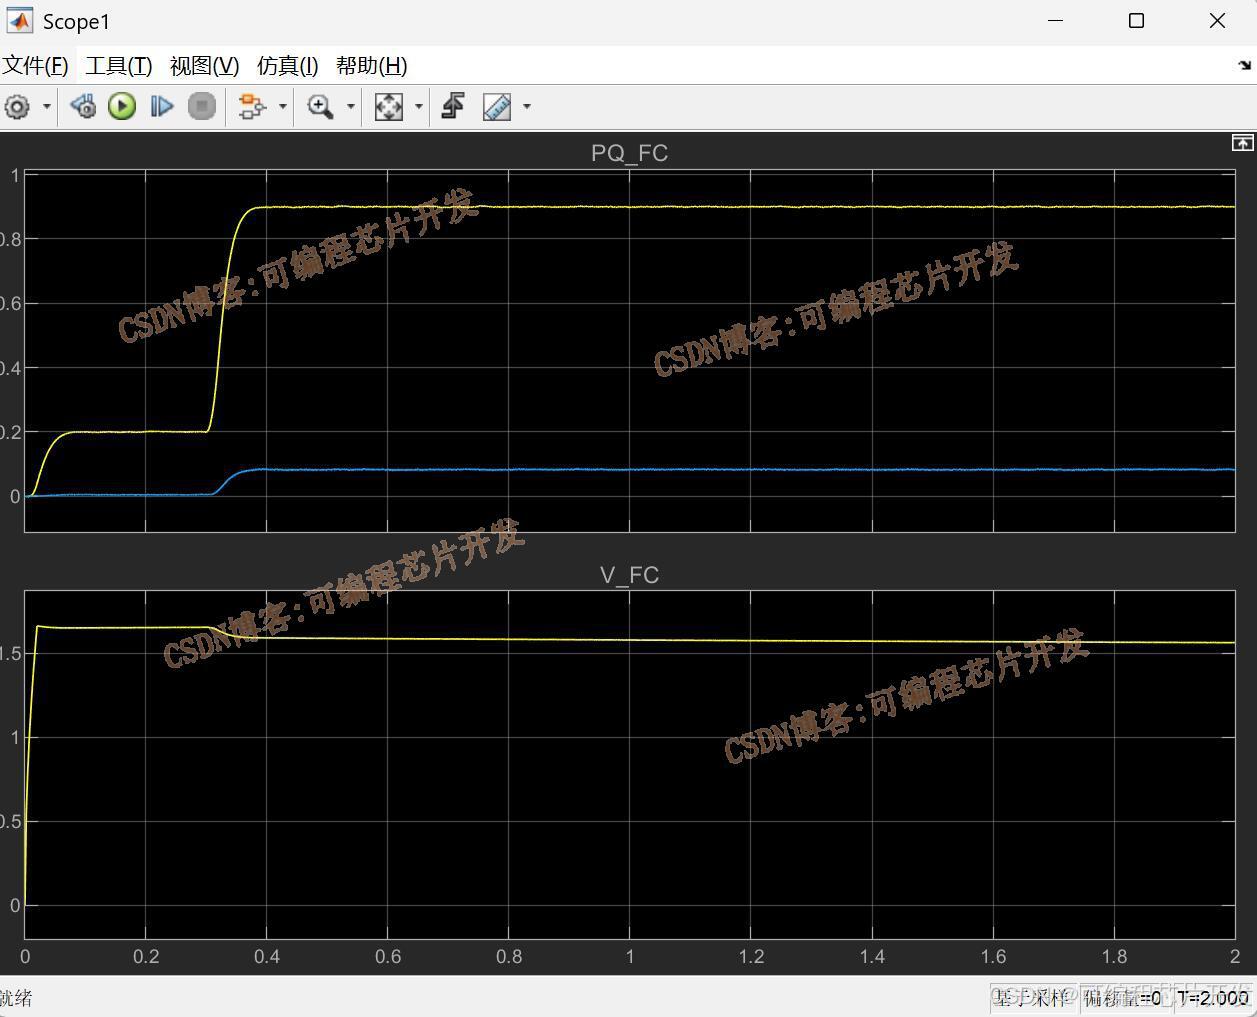Minimize the Scope1 window
Screen dimensions: 1257x1017
tap(1056, 21)
